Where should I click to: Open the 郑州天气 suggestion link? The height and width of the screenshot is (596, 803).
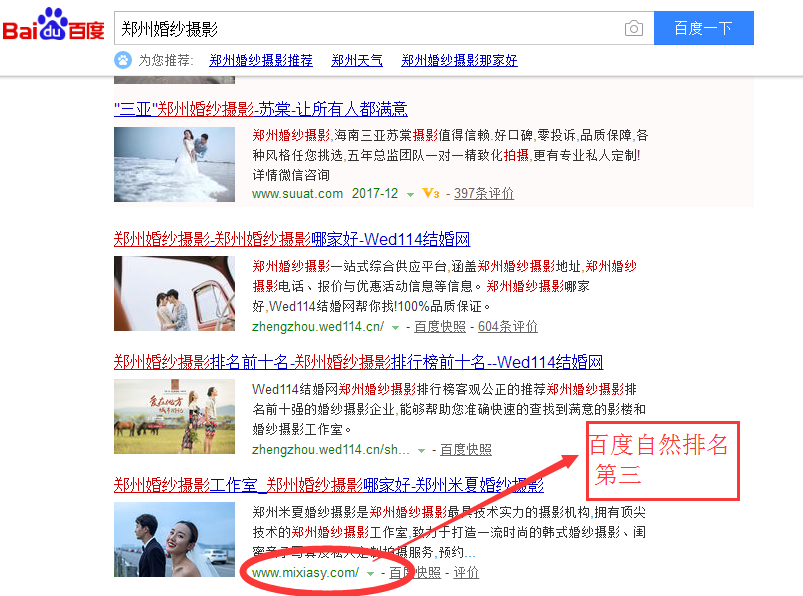[357, 60]
